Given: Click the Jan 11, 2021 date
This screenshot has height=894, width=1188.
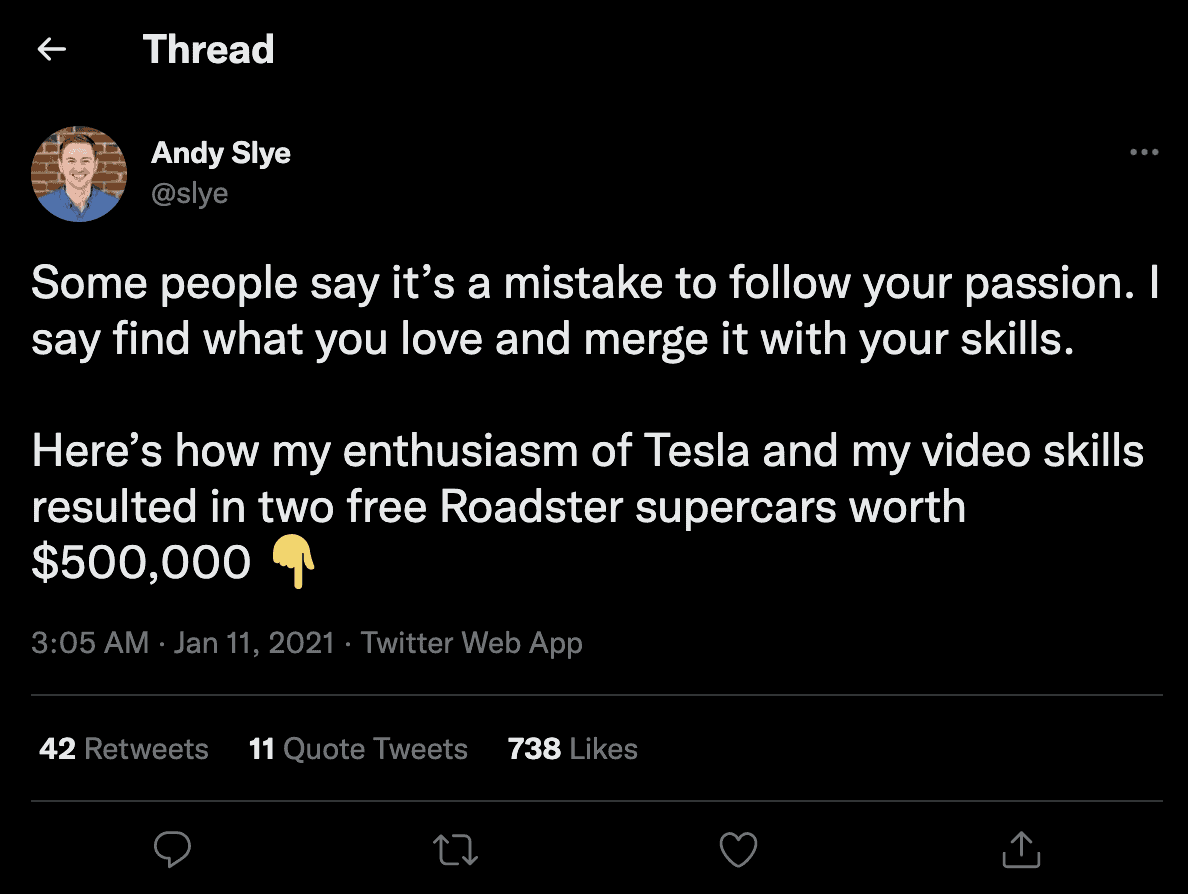Looking at the screenshot, I should coord(254,642).
